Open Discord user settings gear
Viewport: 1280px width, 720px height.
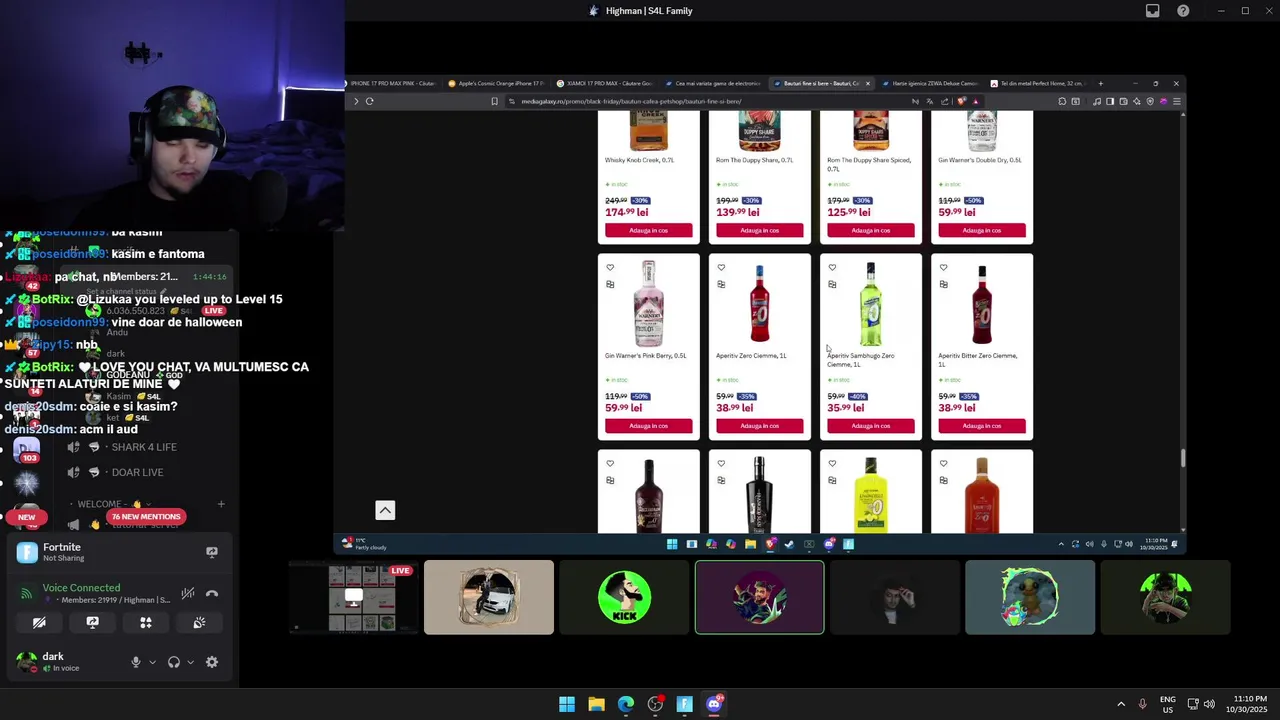(x=212, y=662)
